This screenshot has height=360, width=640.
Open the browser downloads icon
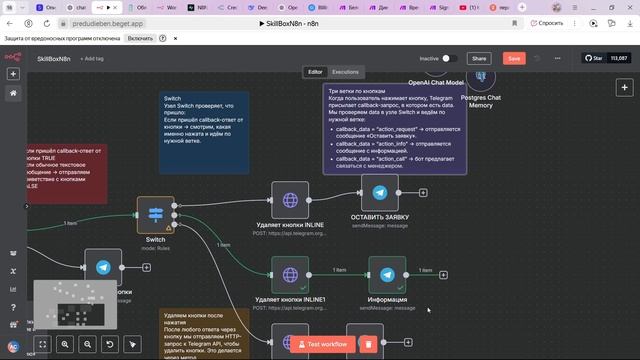pyautogui.click(x=630, y=24)
